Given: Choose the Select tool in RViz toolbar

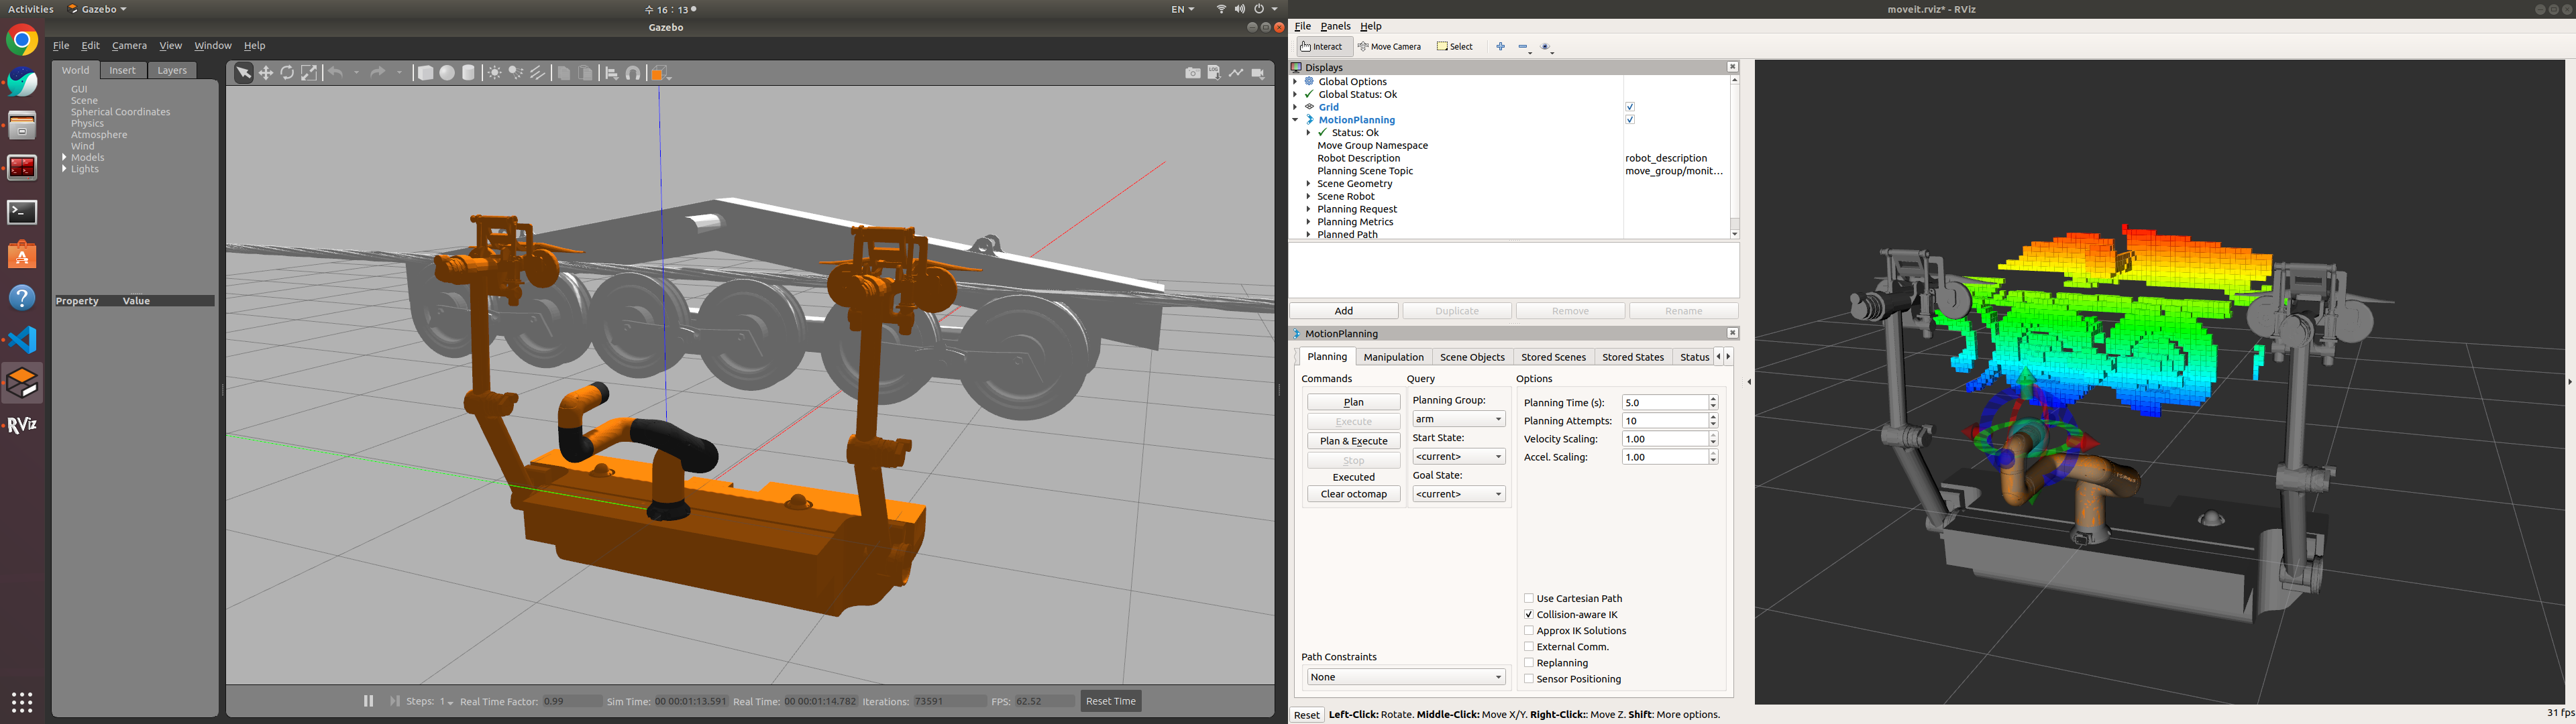Looking at the screenshot, I should tap(1455, 46).
